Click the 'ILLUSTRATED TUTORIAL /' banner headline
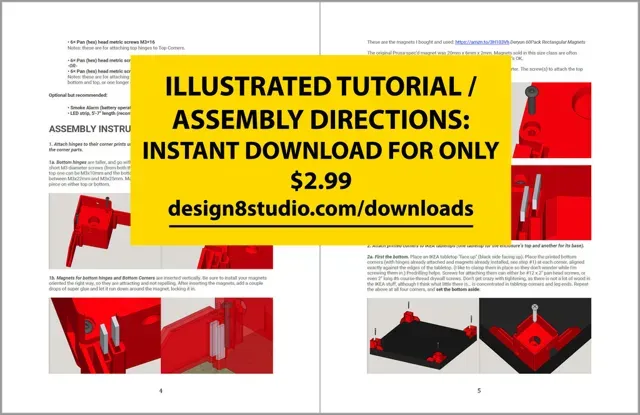This screenshot has height=415, width=640. 321,86
